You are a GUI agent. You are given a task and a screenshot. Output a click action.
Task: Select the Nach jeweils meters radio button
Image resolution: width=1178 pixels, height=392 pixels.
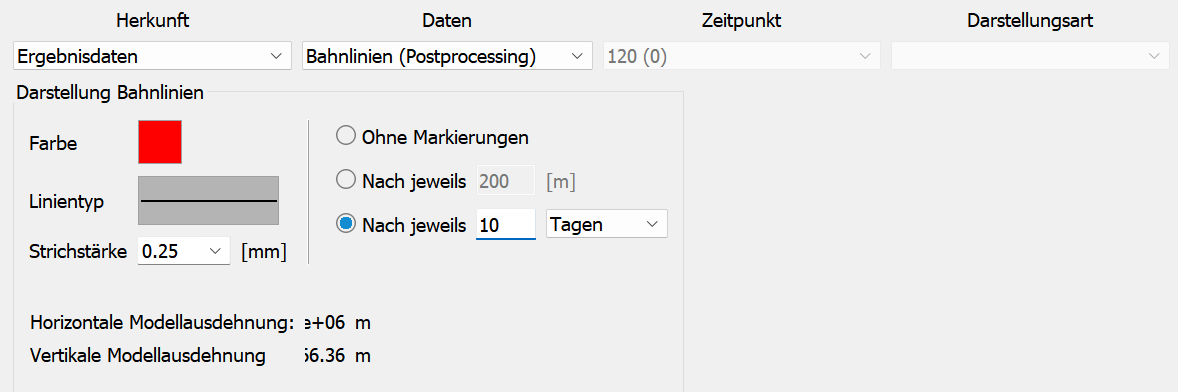click(346, 180)
